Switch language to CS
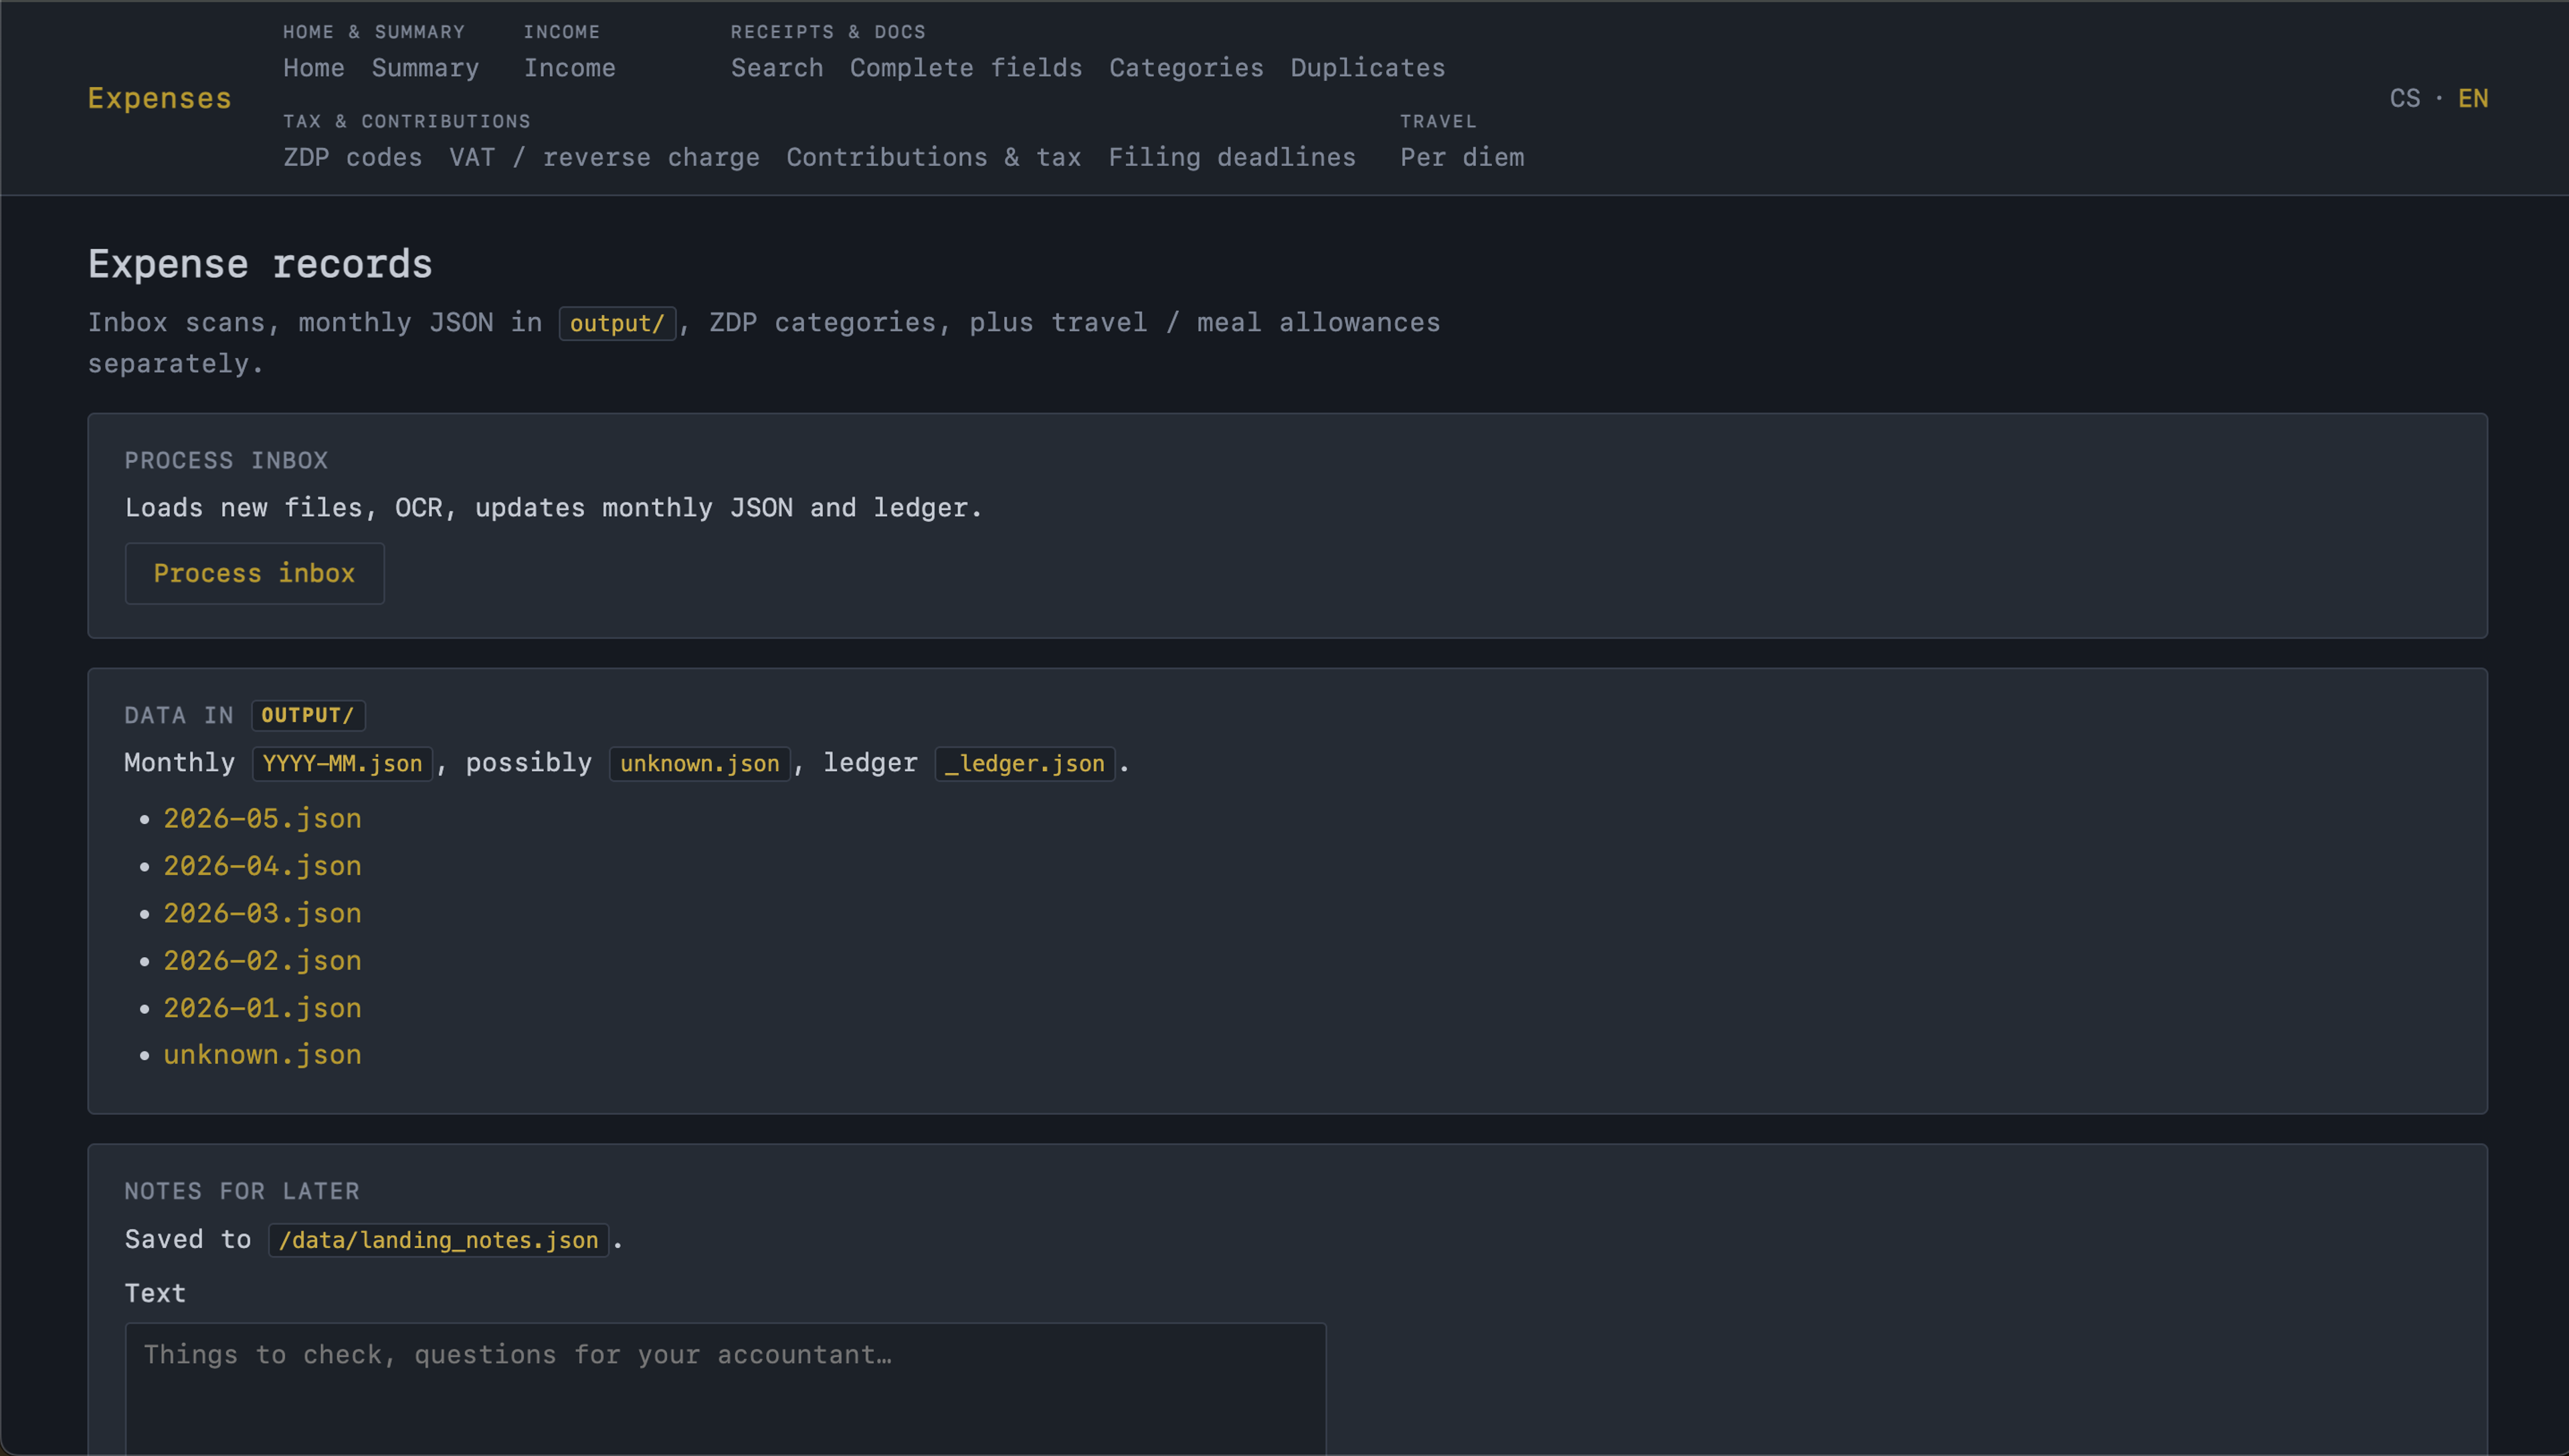Screen dimensions: 2569x1456 pyautogui.click(x=2405, y=98)
